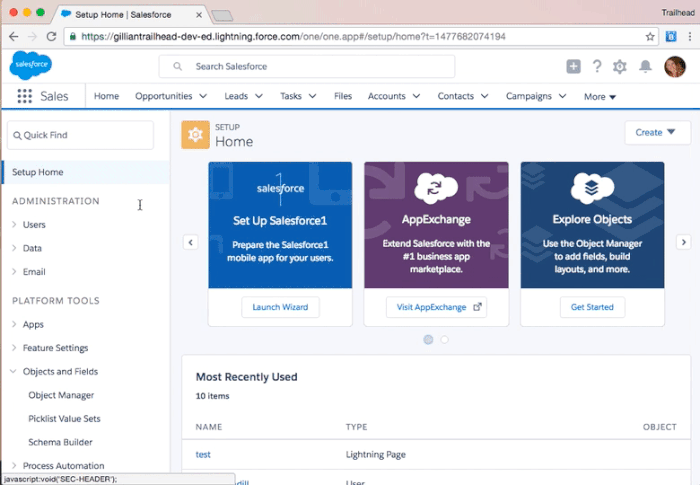700x485 pixels.
Task: Open the Contacts tab dropdown arrow
Action: pyautogui.click(x=484, y=96)
